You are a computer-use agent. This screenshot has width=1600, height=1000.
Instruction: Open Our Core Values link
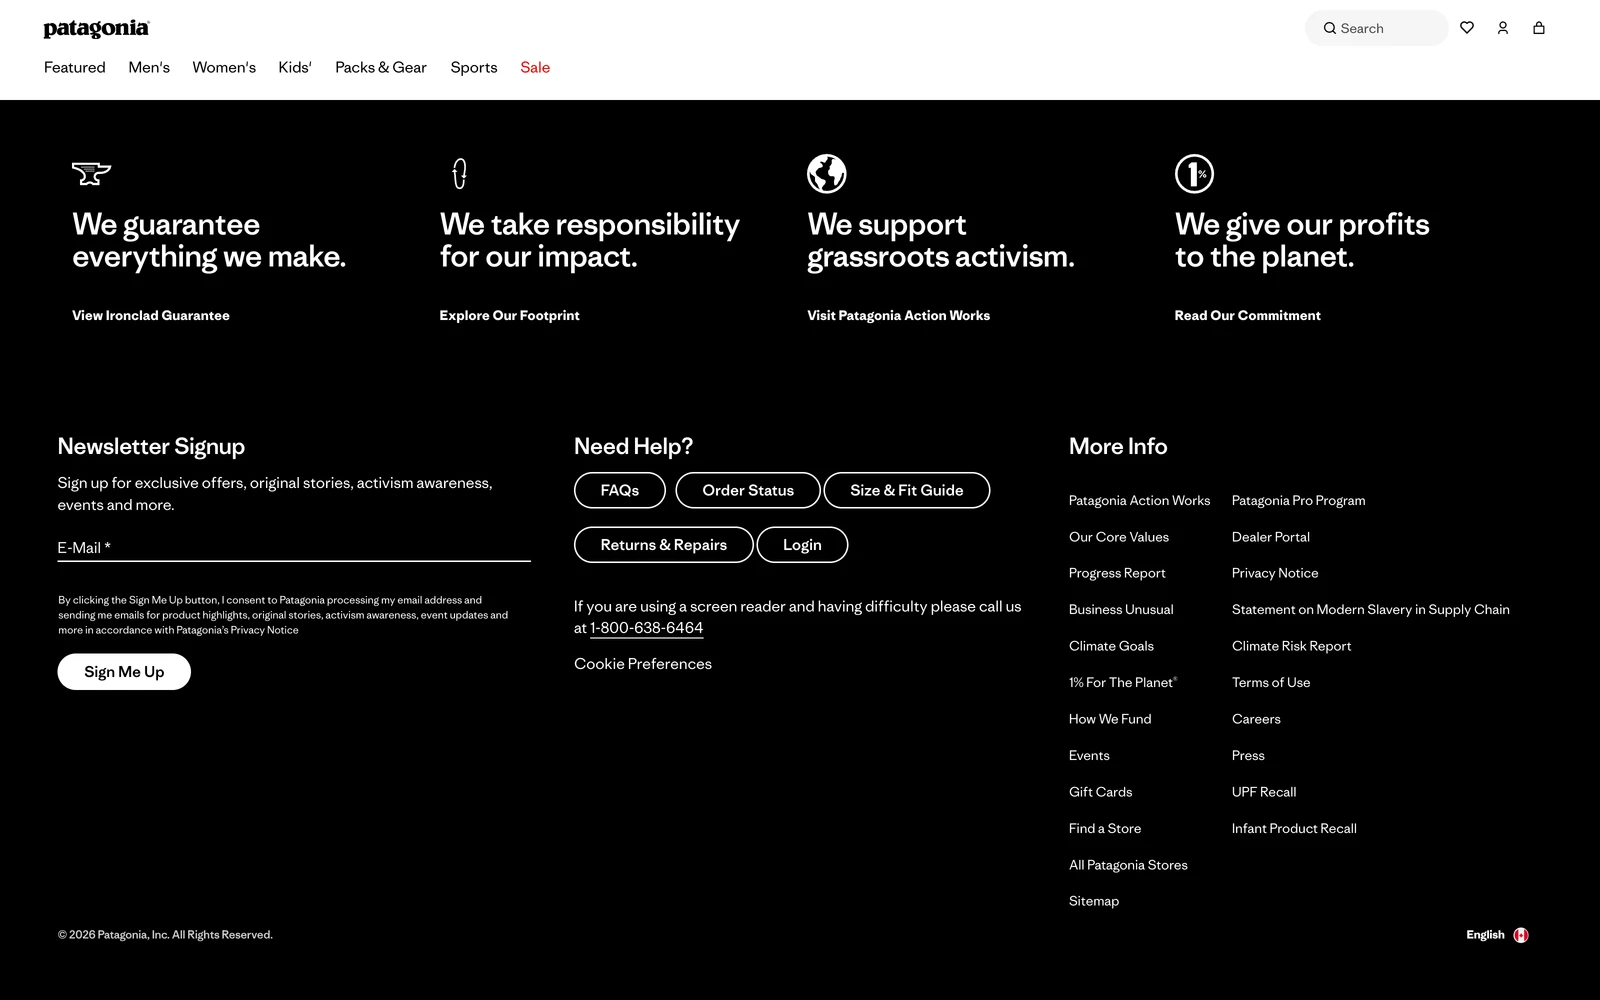pyautogui.click(x=1119, y=537)
